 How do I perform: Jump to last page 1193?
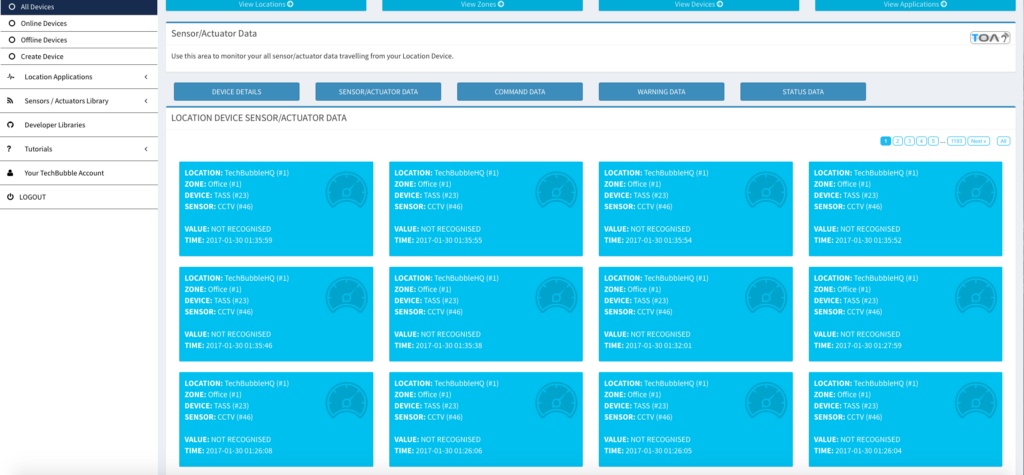click(x=957, y=141)
